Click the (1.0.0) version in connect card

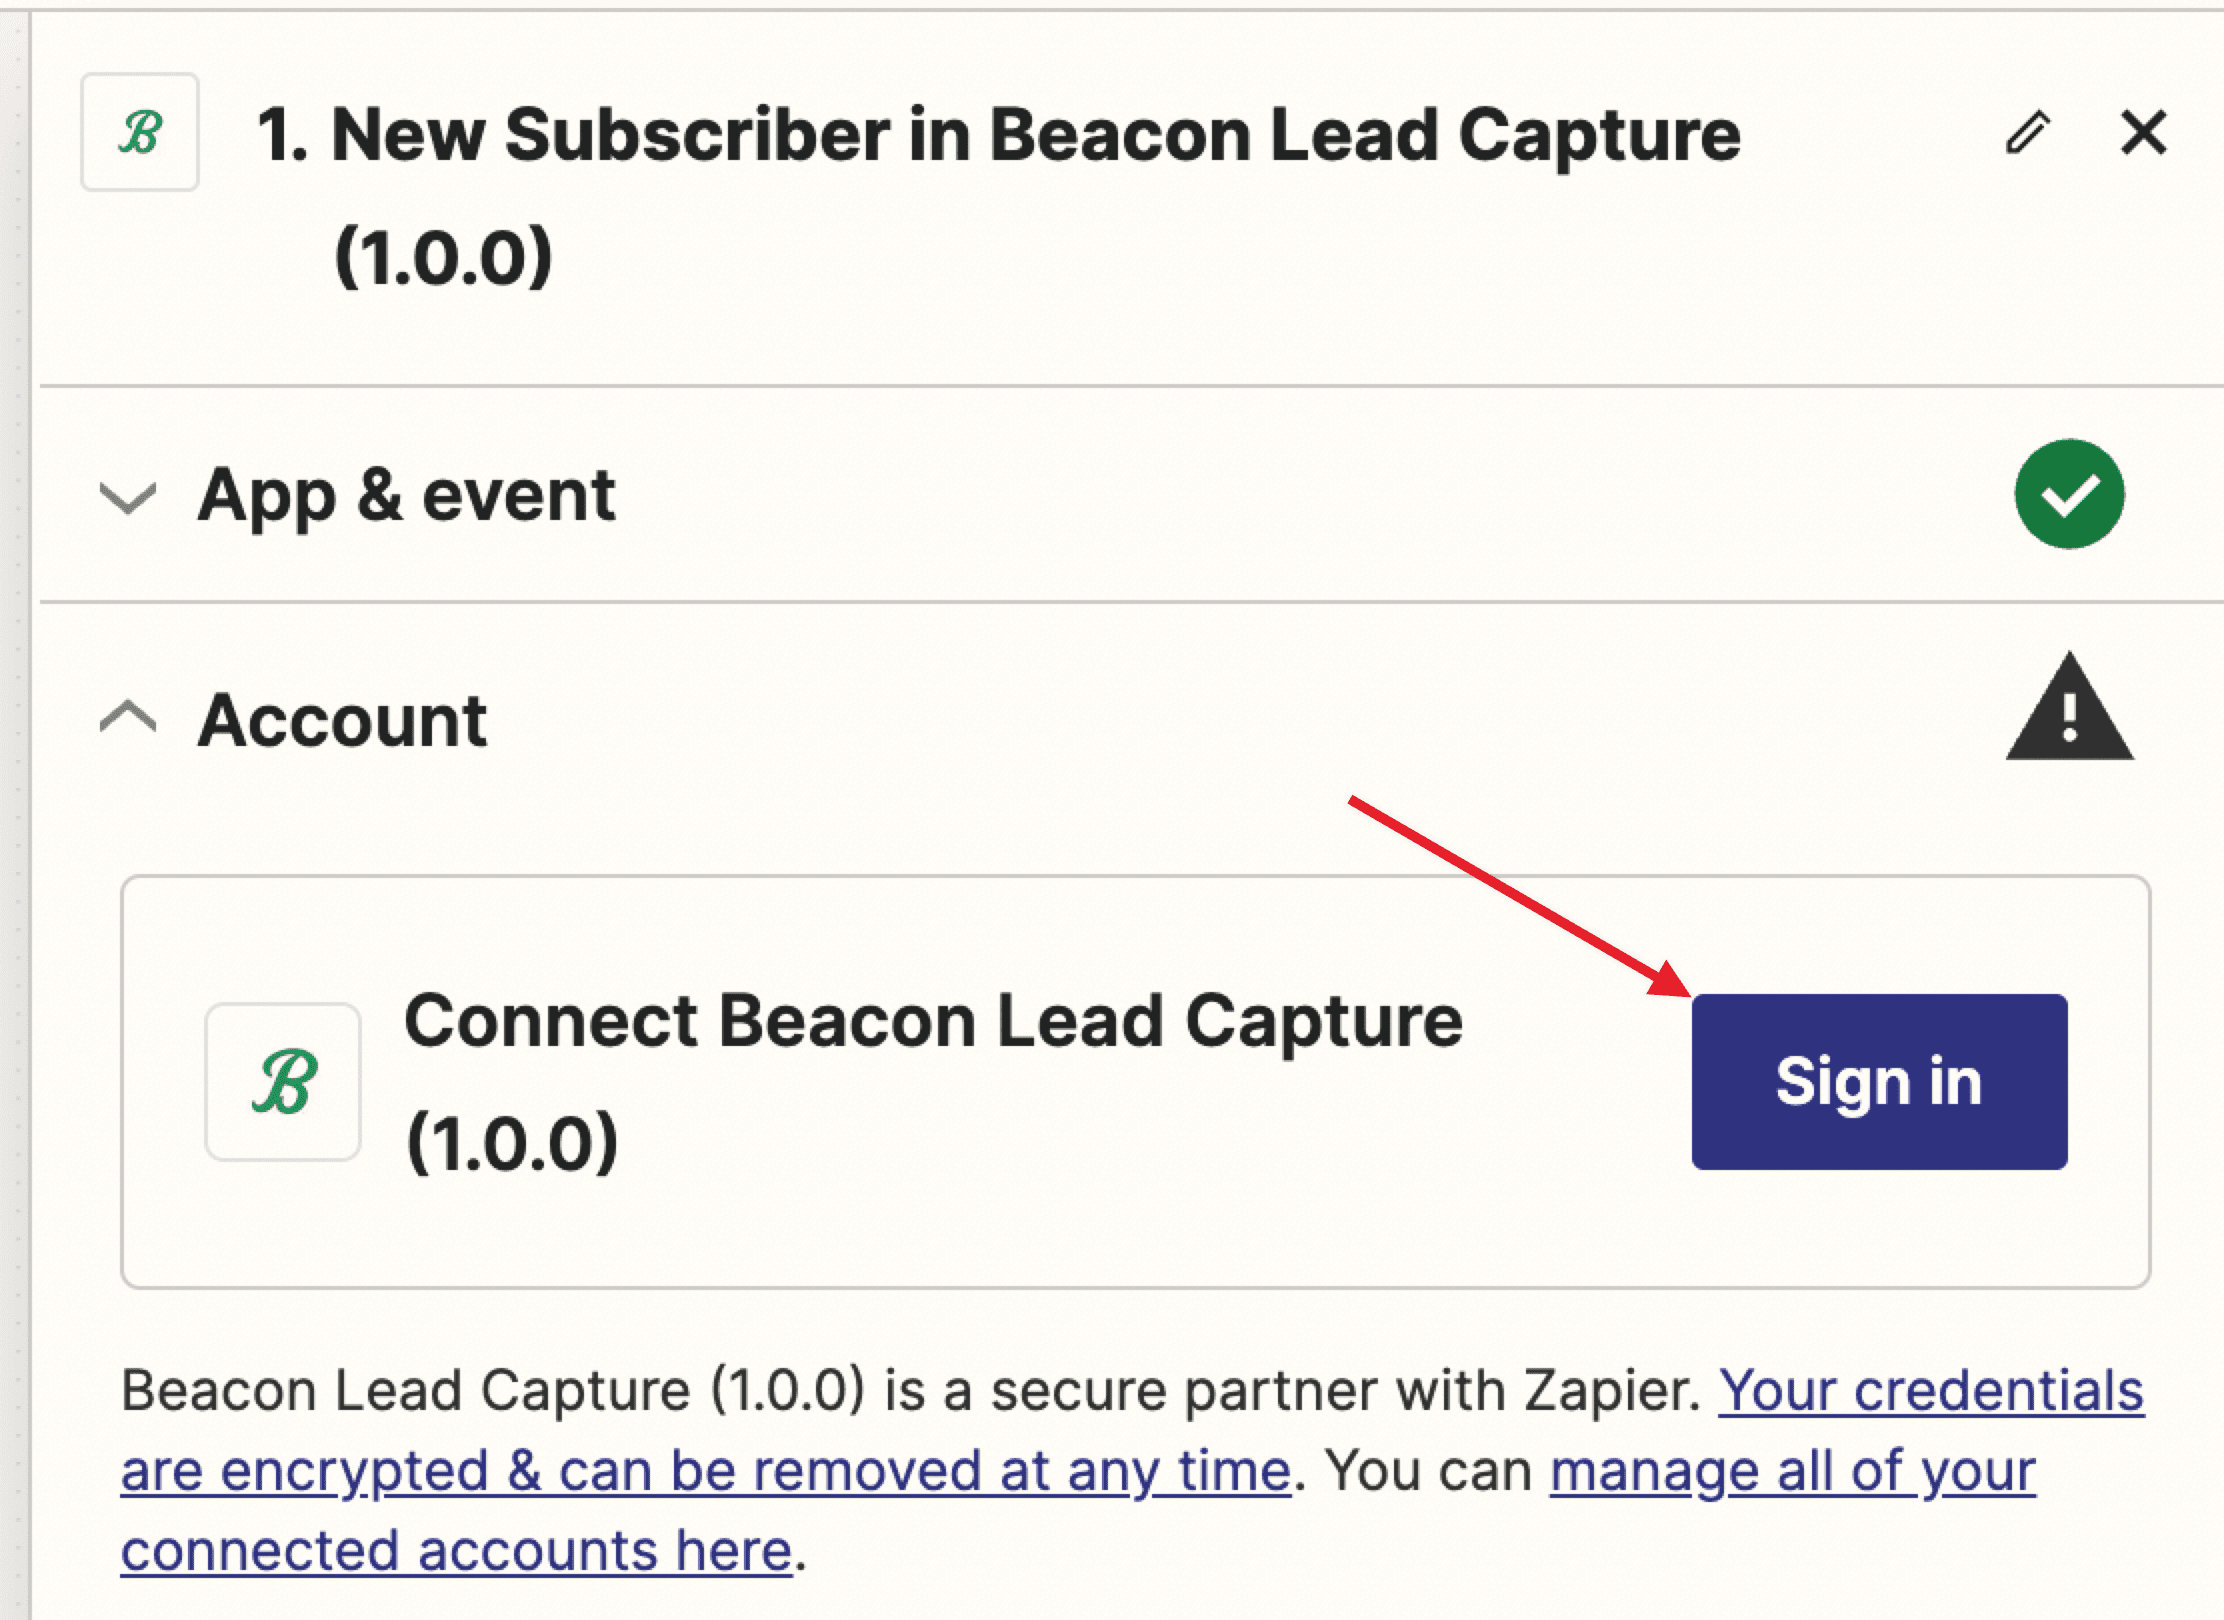click(512, 1142)
